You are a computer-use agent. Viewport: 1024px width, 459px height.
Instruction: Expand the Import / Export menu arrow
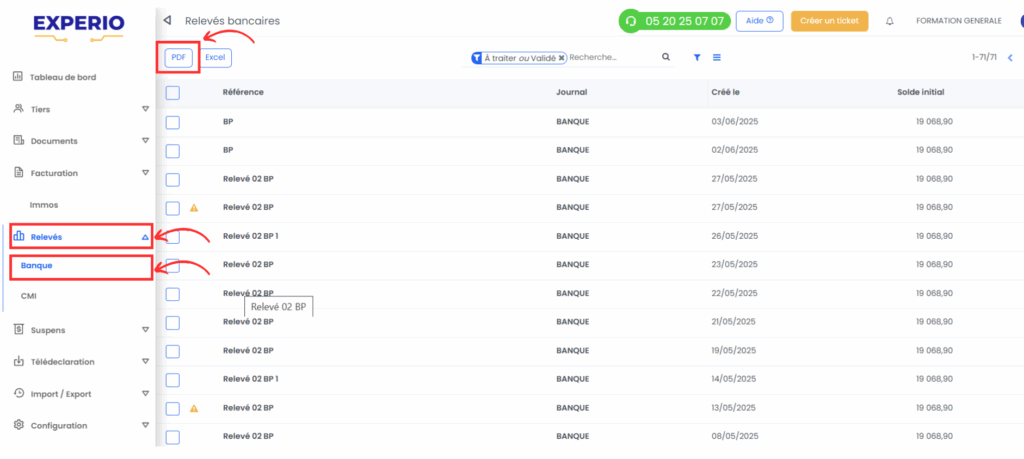146,394
